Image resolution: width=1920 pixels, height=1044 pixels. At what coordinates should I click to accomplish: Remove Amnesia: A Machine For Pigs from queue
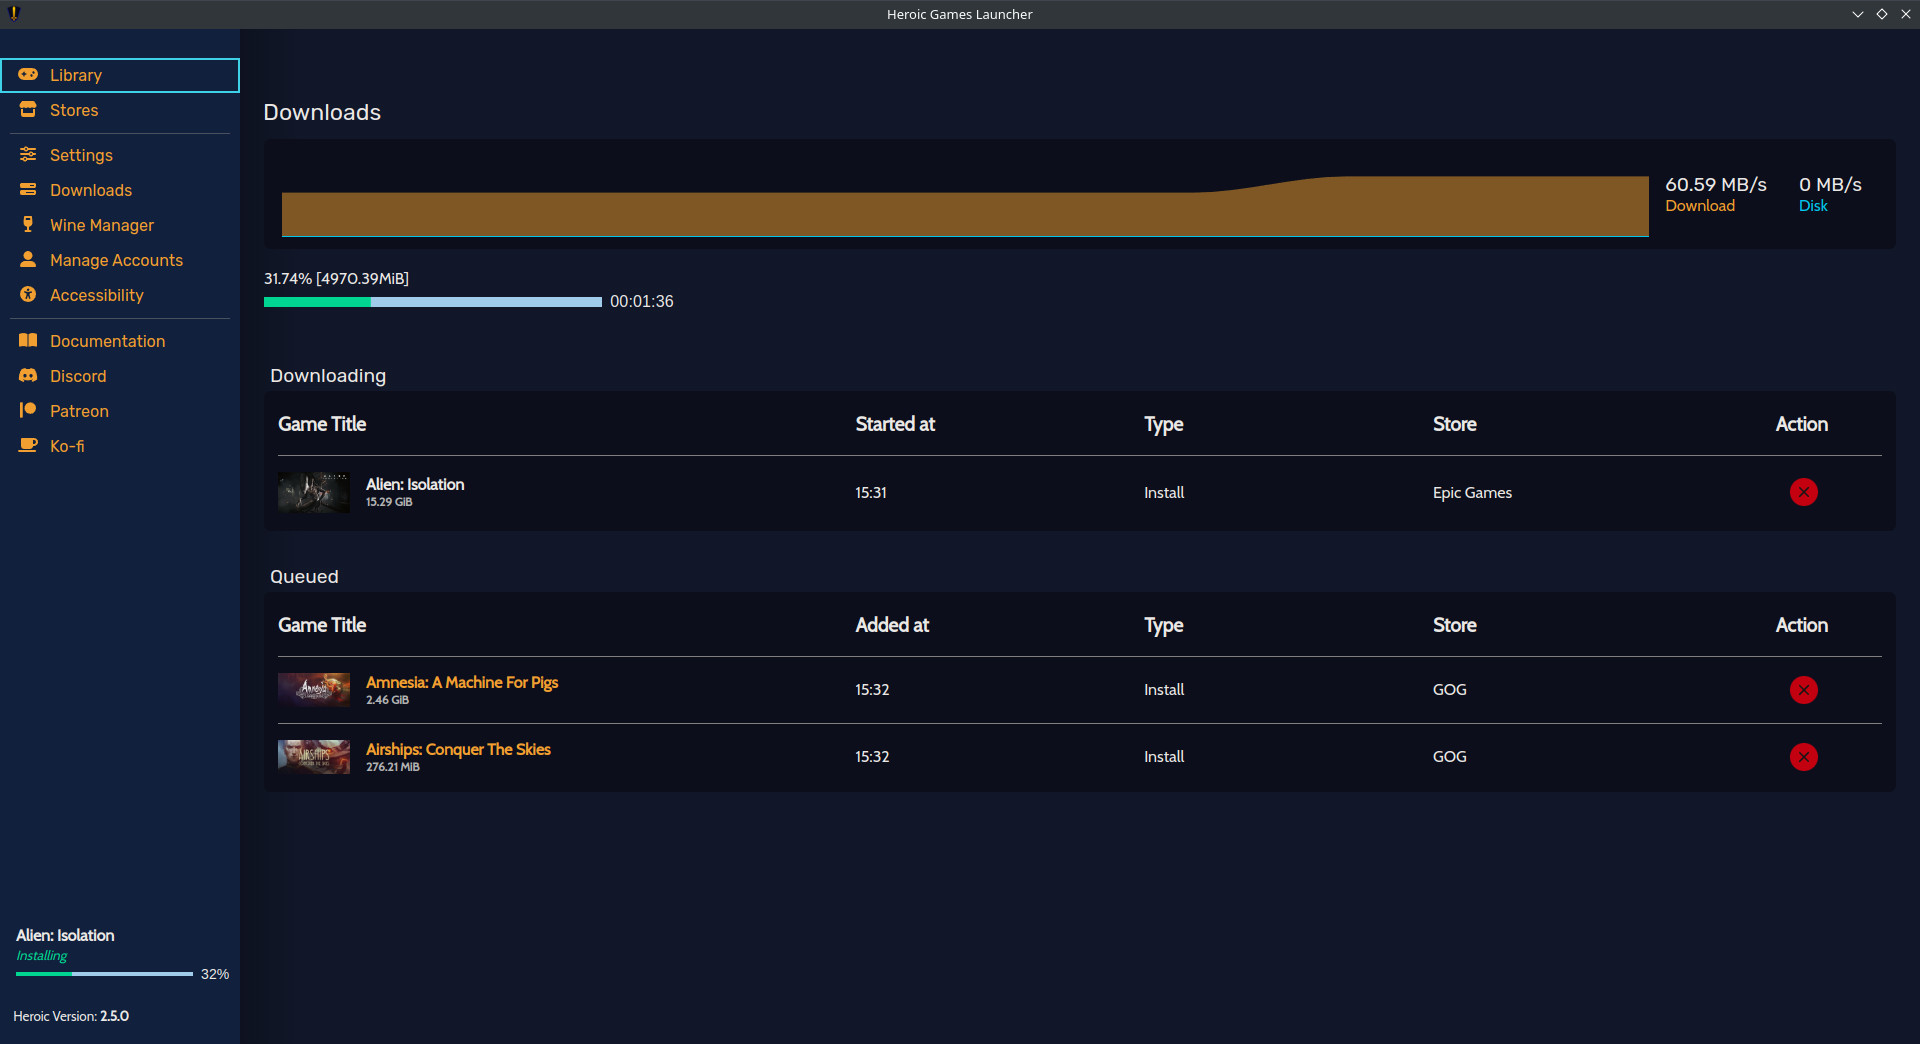(1803, 690)
